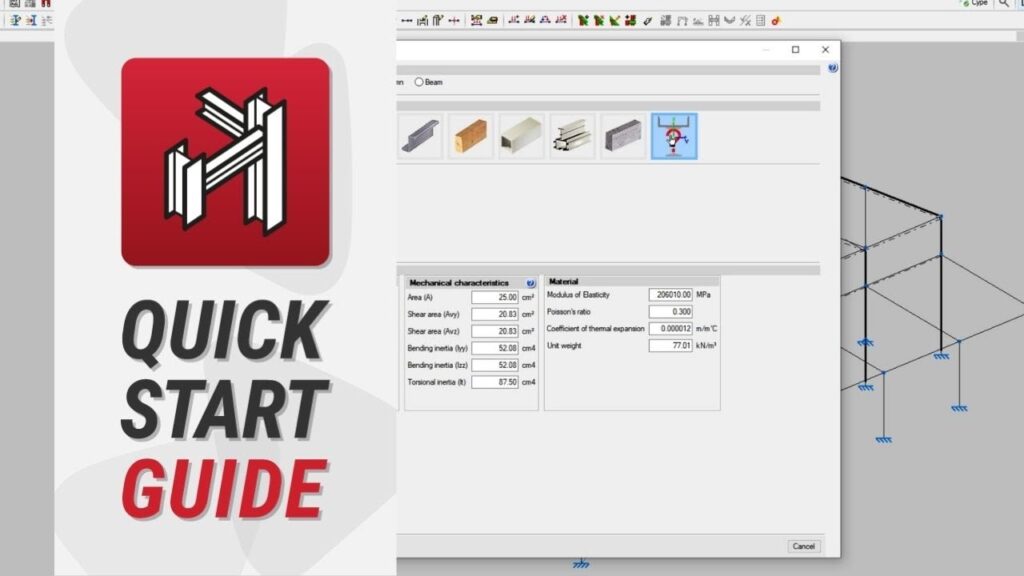Choose the concrete block section icon

point(624,136)
